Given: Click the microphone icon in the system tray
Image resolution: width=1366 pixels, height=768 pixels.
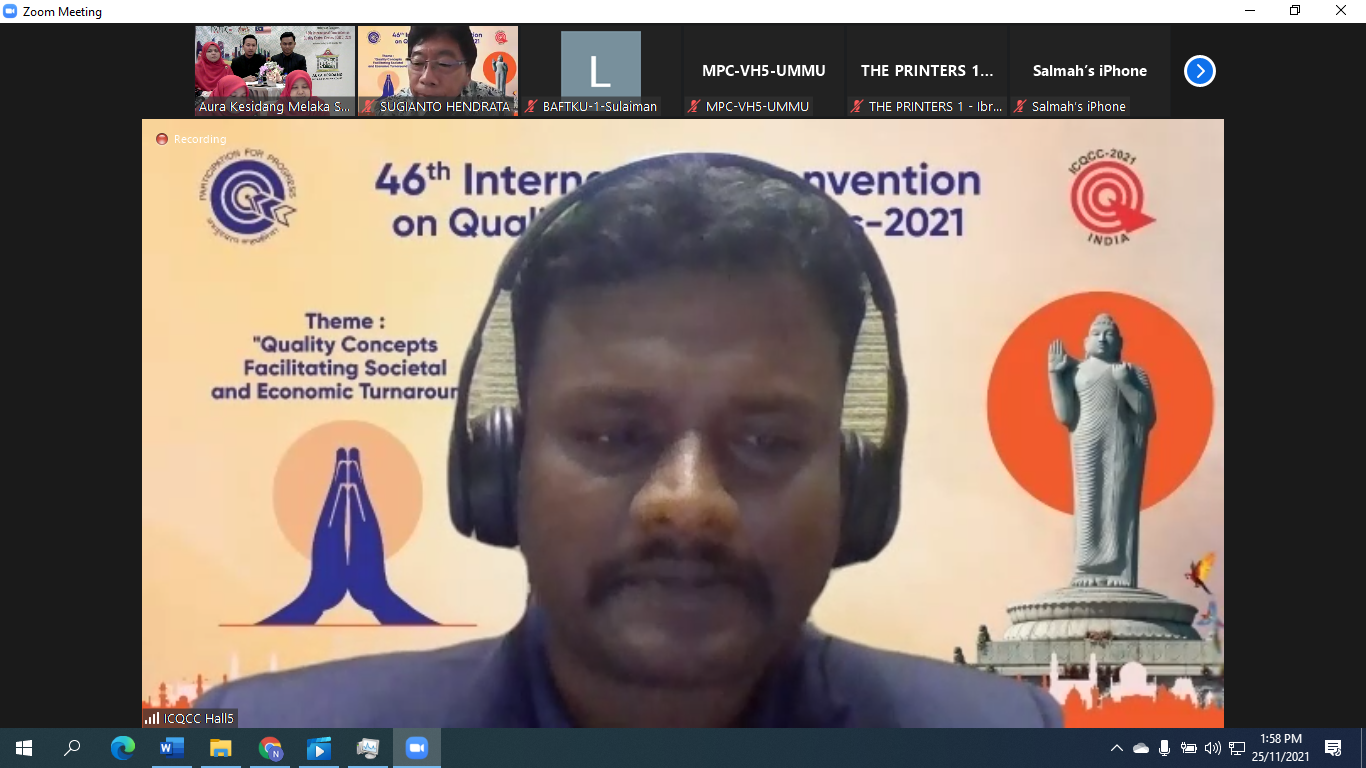Looking at the screenshot, I should pos(1164,748).
